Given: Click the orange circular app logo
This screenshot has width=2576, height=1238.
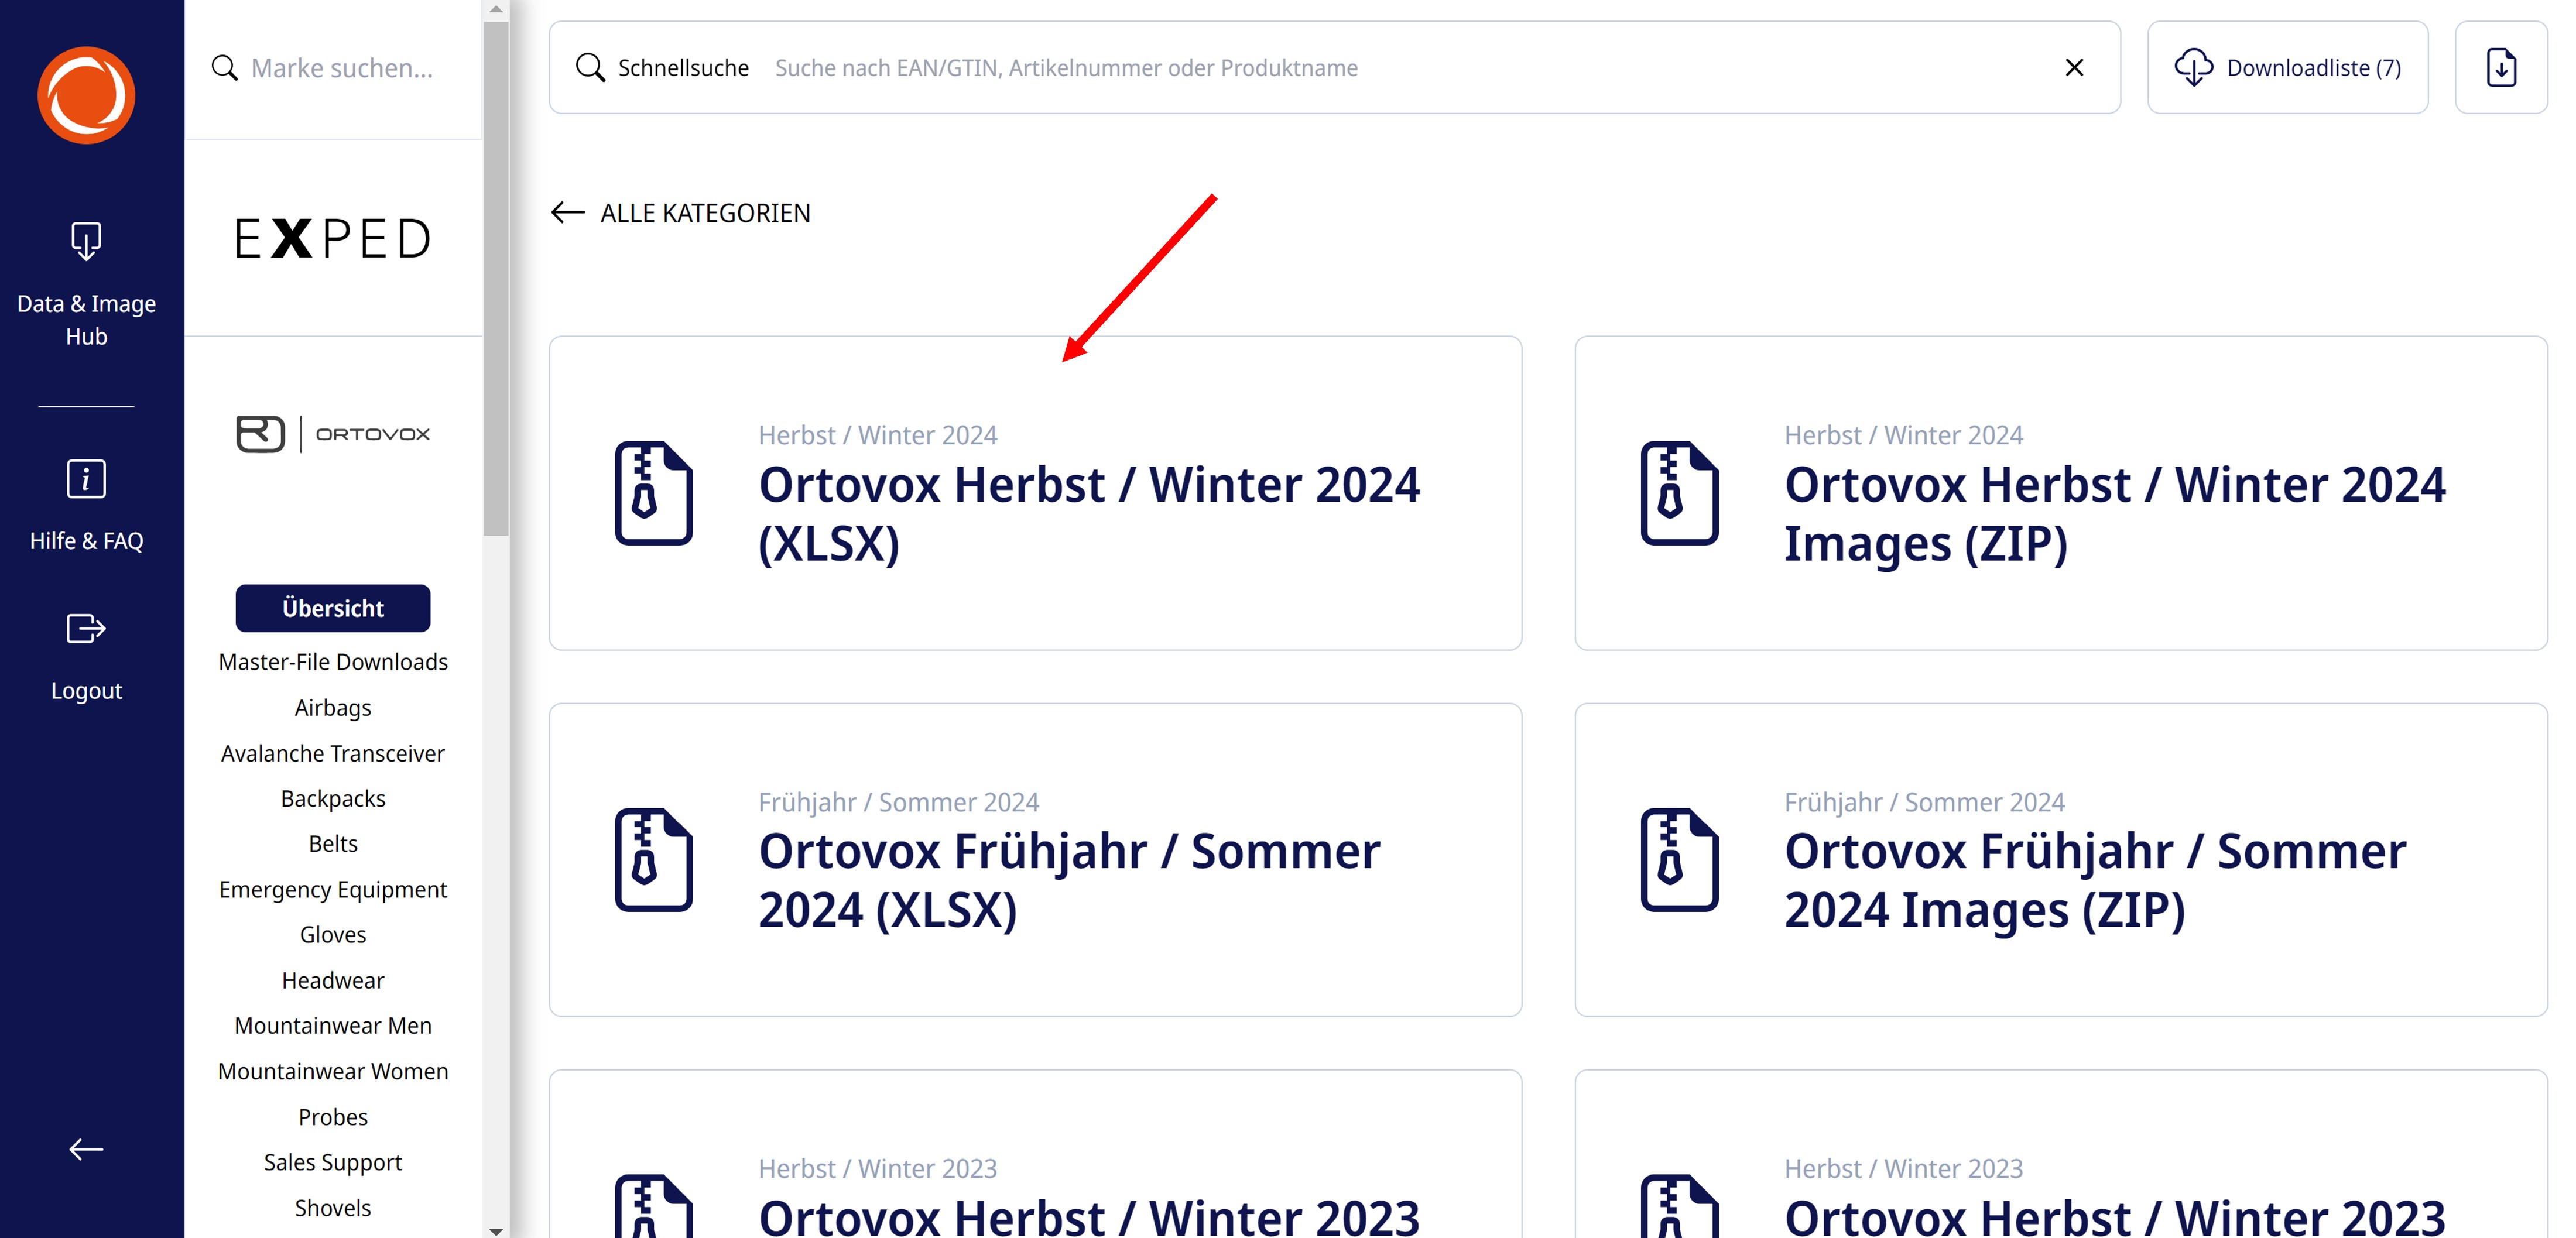Looking at the screenshot, I should click(x=86, y=95).
